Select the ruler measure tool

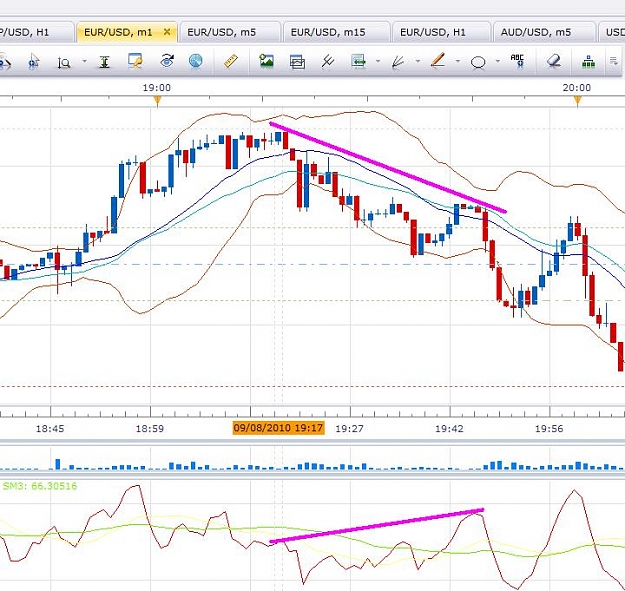(x=231, y=61)
